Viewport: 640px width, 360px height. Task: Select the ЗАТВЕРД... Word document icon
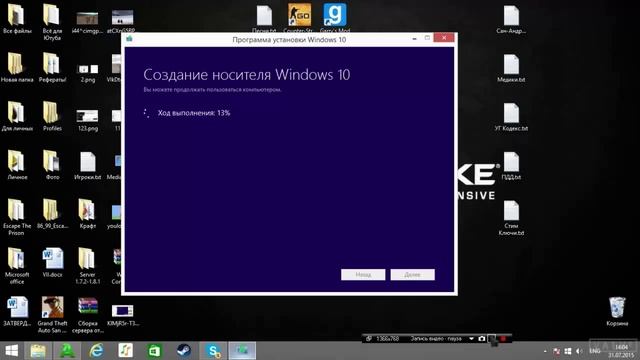click(16, 311)
